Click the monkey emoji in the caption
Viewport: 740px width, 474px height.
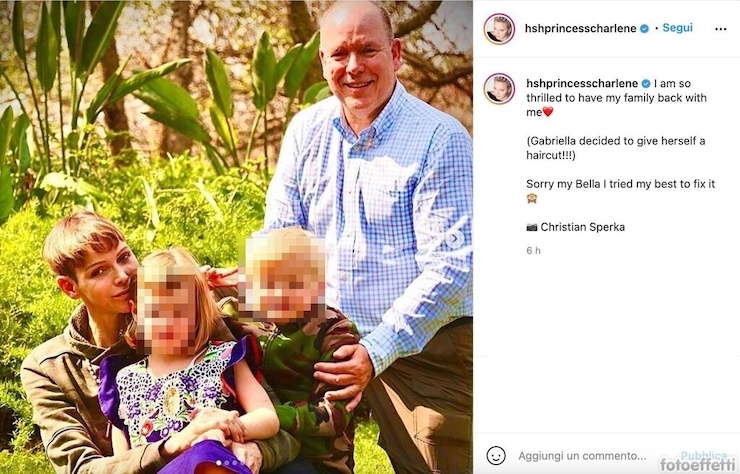pyautogui.click(x=532, y=198)
